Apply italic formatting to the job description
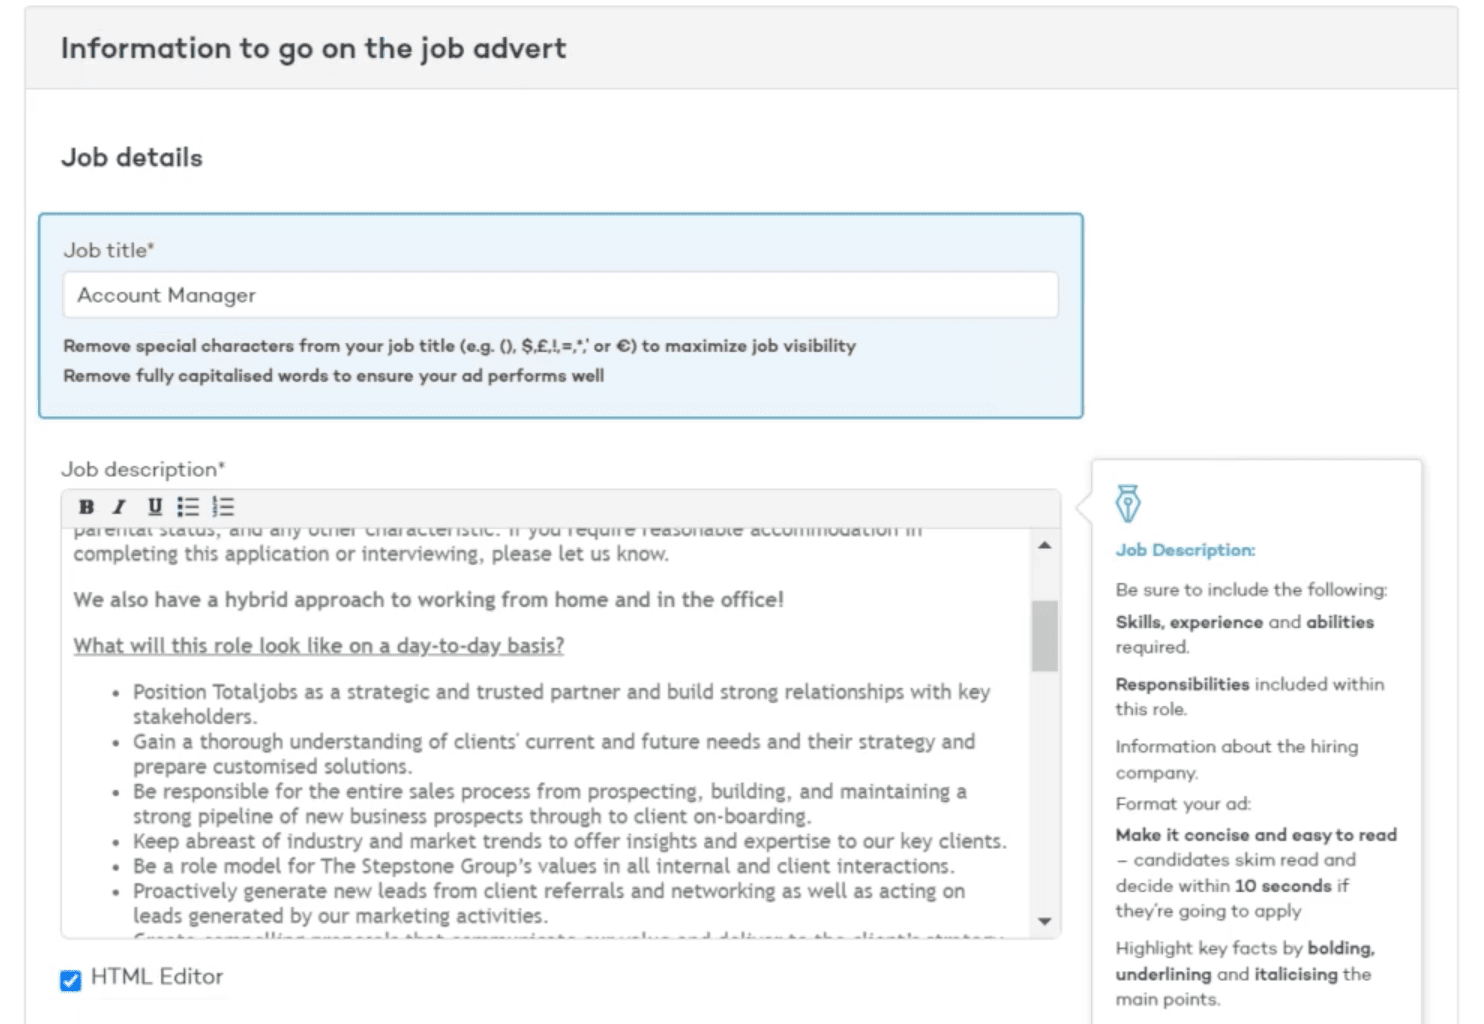1484x1024 pixels. [x=119, y=507]
